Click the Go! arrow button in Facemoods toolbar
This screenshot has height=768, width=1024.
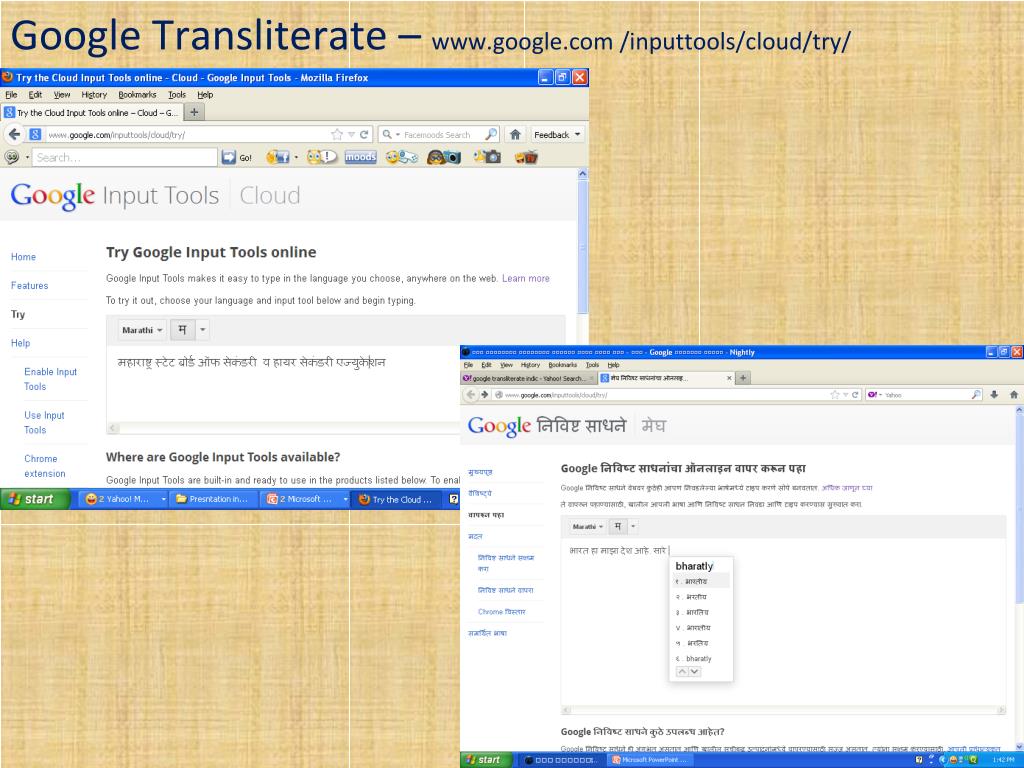(229, 157)
